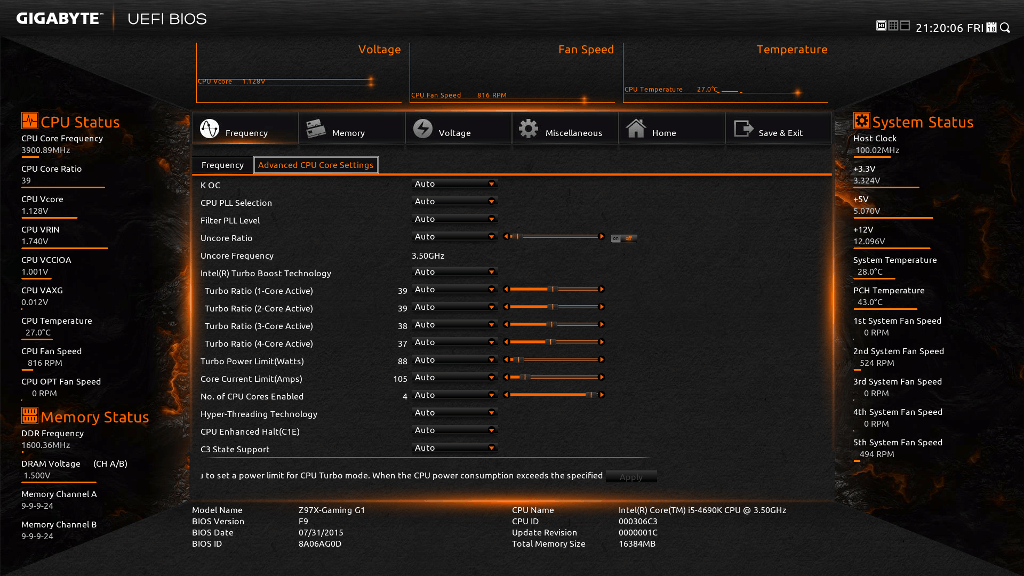Screen dimensions: 1024x576
Task: Click the 21:20:06 FRI clock display
Action: 950,28
